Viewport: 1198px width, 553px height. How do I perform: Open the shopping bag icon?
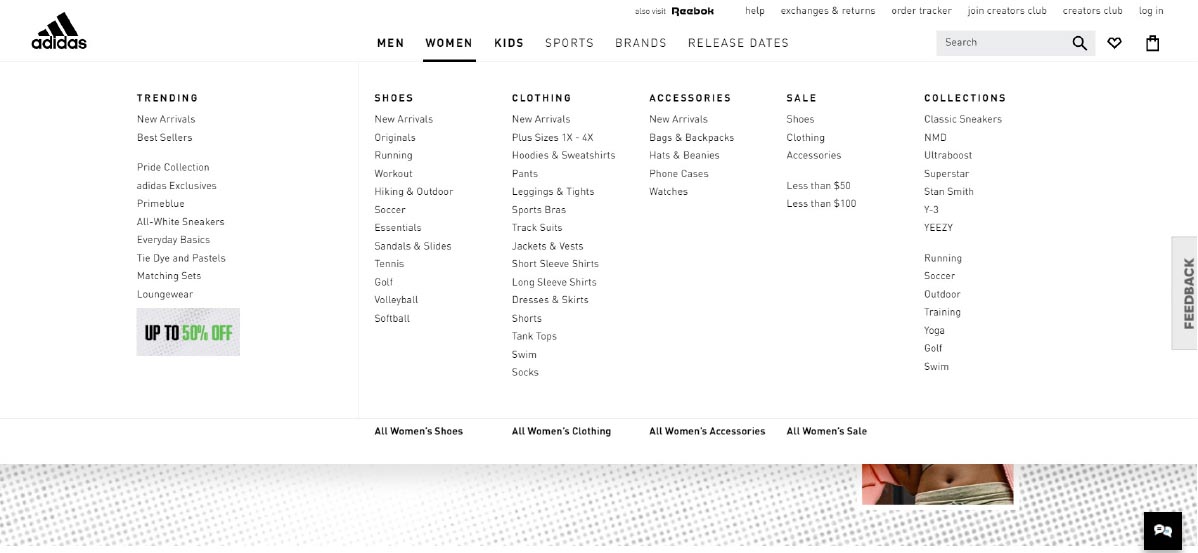1152,43
